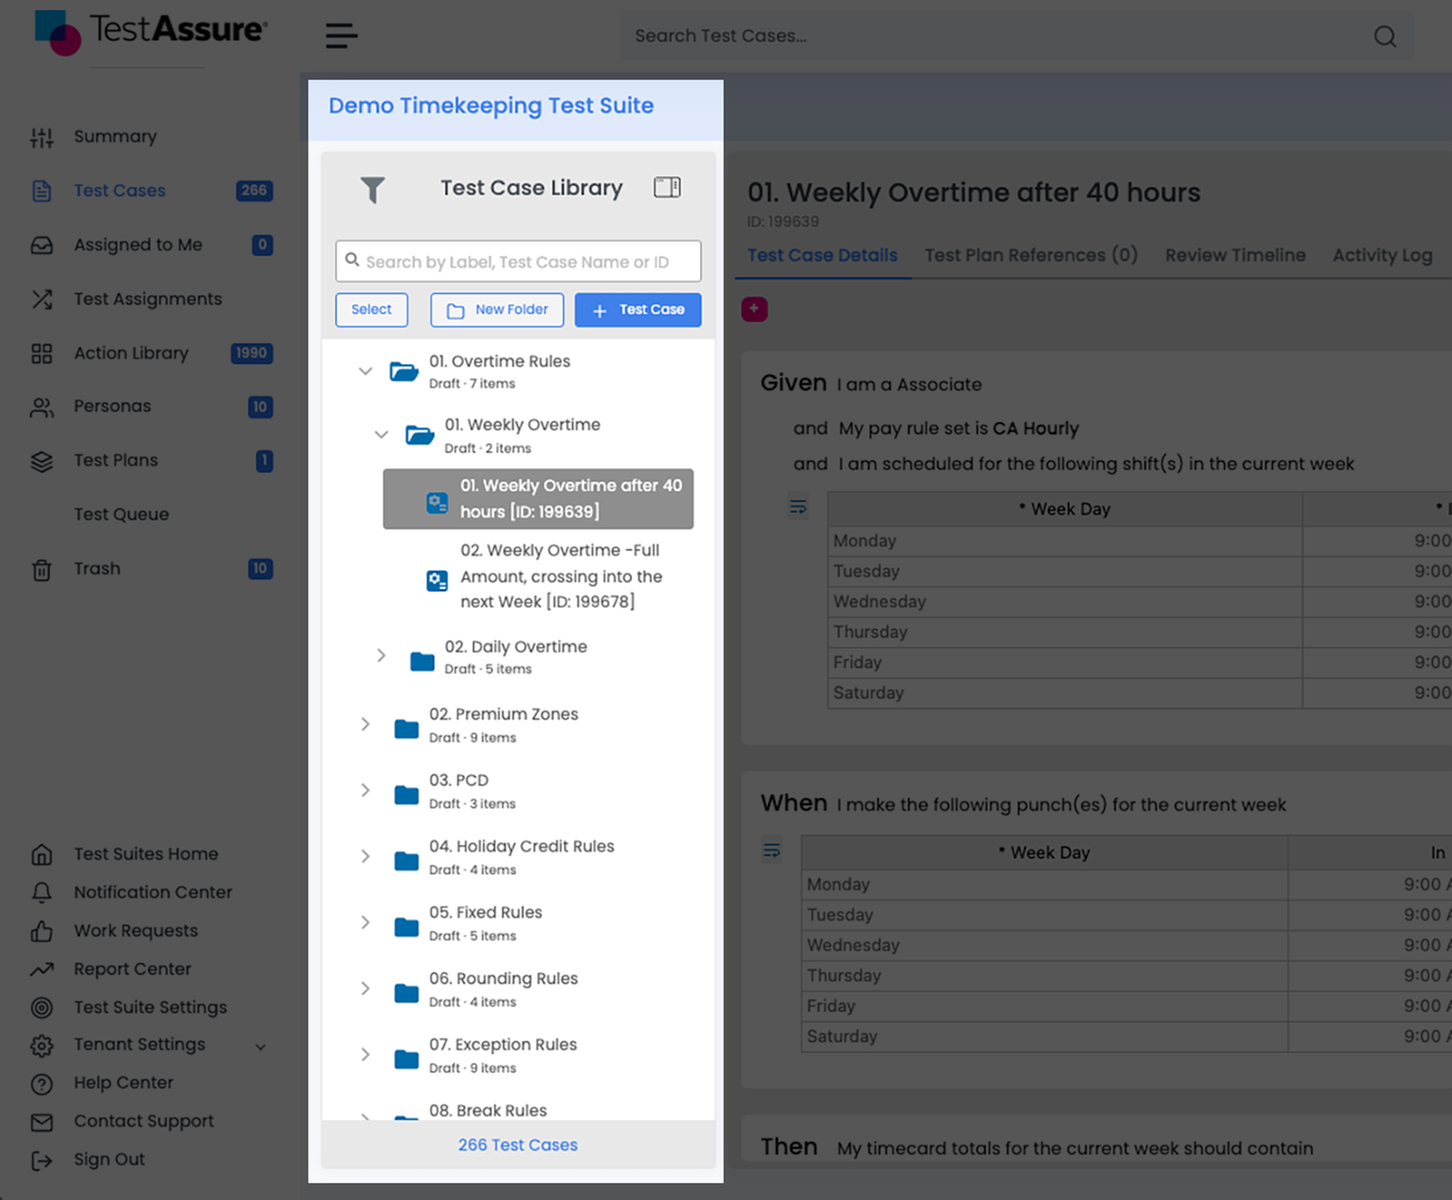Click the 266 Test Cases link

[x=518, y=1145]
